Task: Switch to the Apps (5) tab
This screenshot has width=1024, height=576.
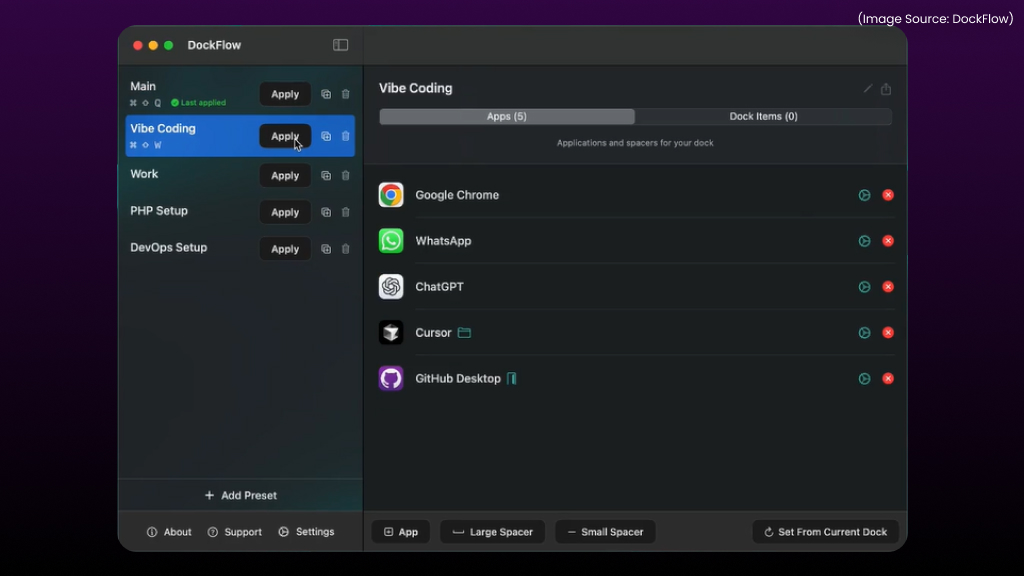Action: [507, 116]
